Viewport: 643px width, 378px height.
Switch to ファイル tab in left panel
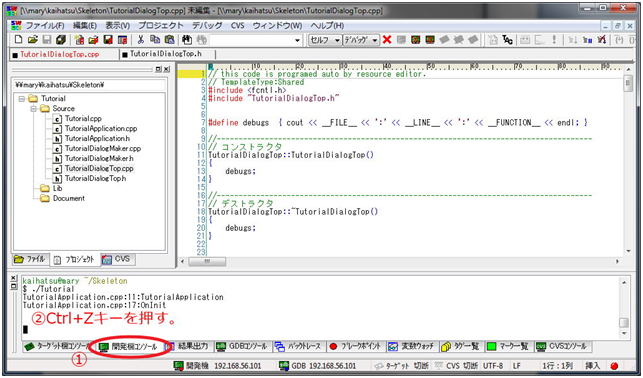click(x=30, y=260)
